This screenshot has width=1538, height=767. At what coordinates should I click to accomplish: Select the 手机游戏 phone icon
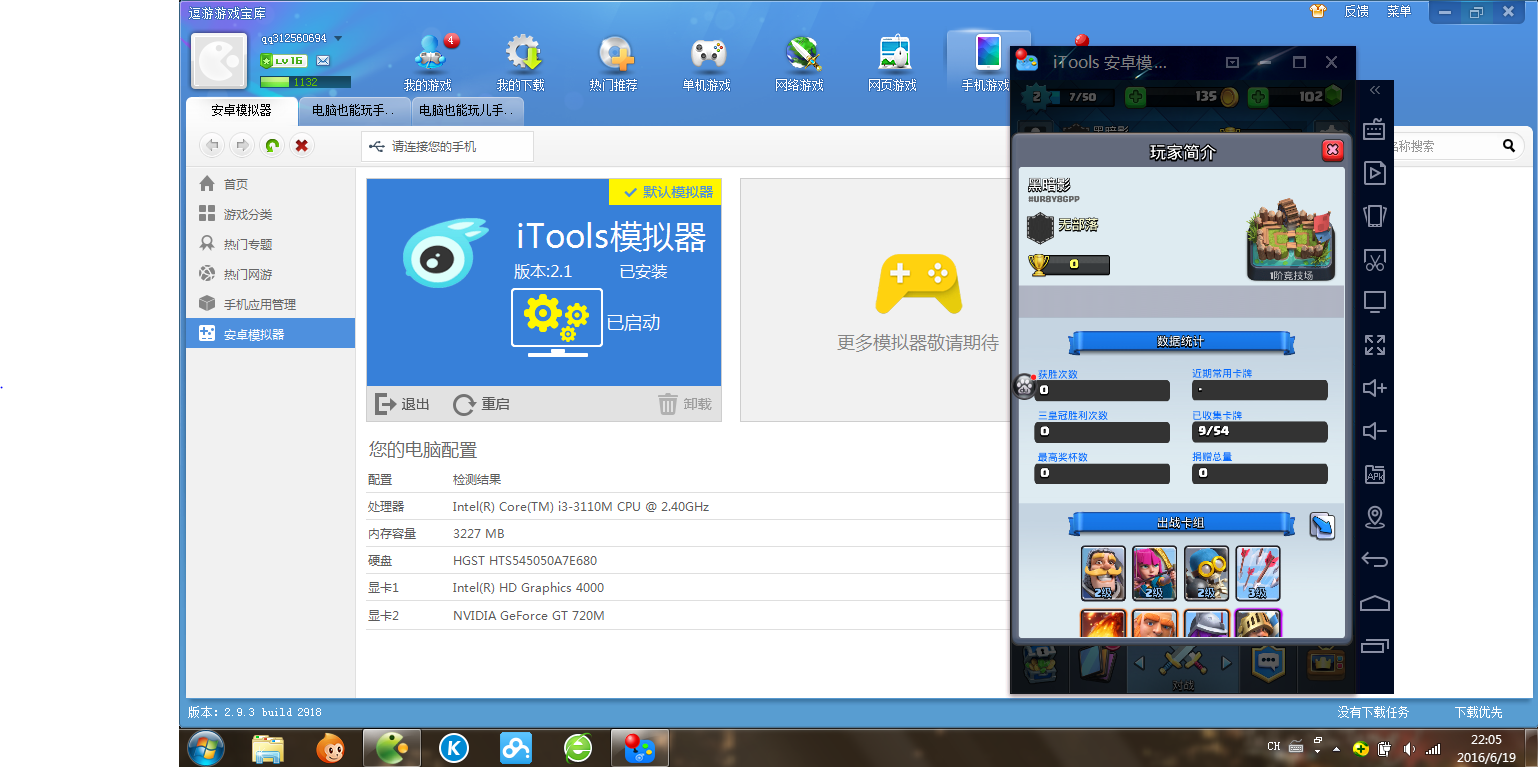986,53
